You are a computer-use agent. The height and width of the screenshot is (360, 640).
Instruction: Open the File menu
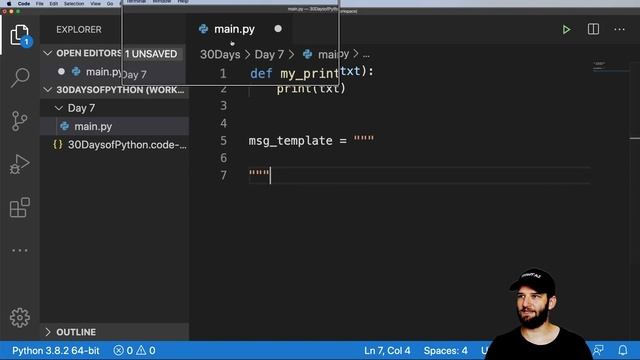tap(40, 3)
